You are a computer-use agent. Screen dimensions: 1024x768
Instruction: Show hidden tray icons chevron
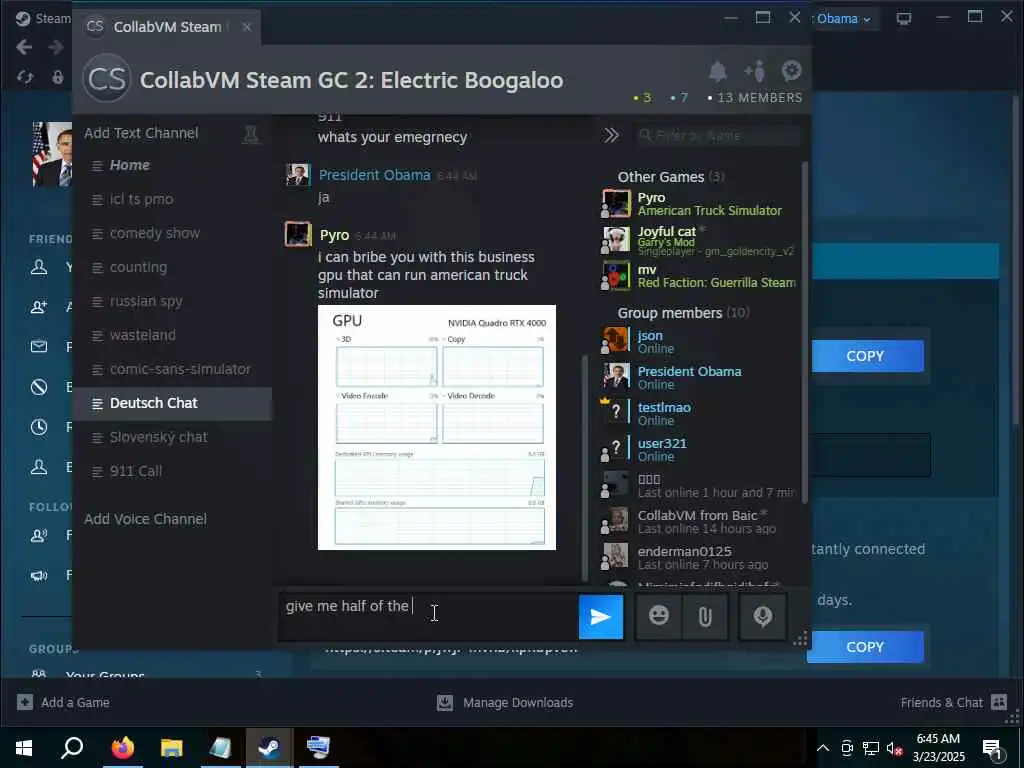[823, 748]
